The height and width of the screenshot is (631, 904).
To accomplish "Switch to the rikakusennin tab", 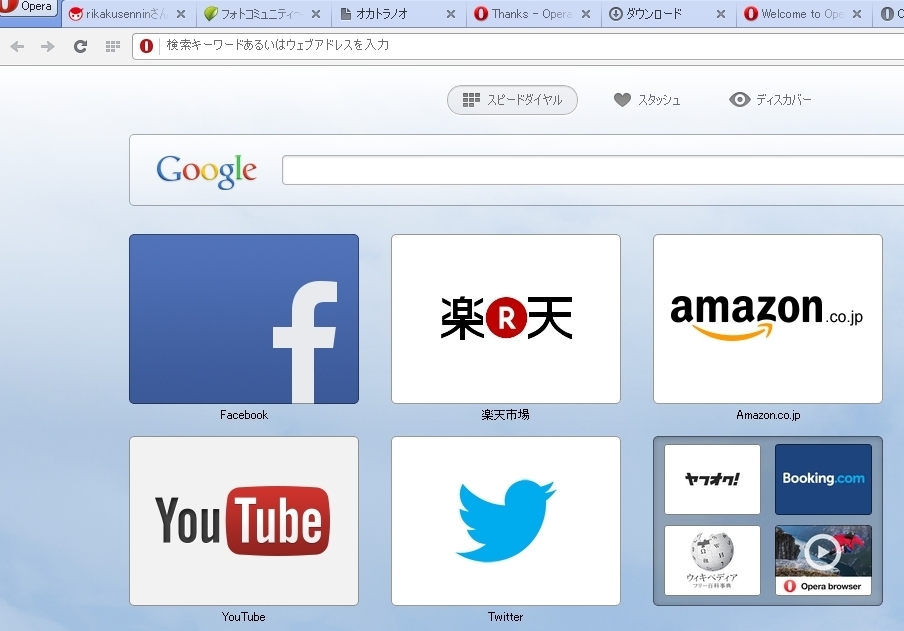I will click(128, 14).
